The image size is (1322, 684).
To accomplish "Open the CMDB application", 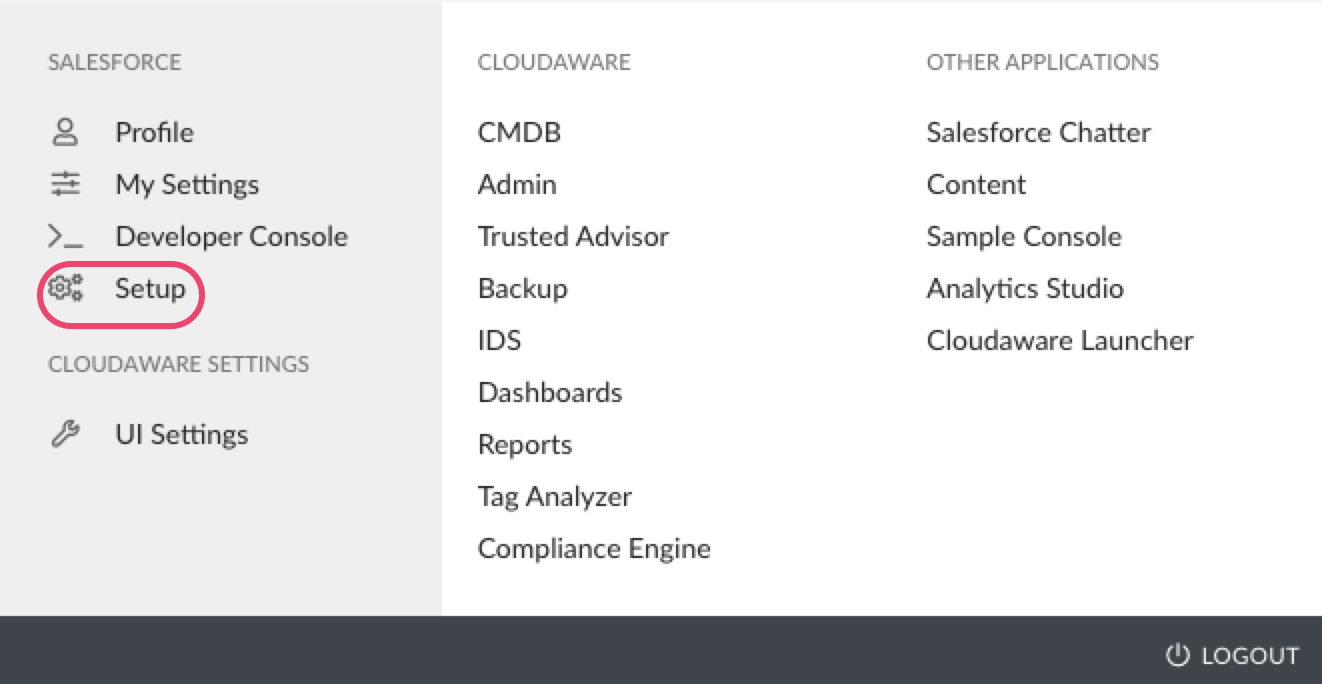I will pos(519,132).
